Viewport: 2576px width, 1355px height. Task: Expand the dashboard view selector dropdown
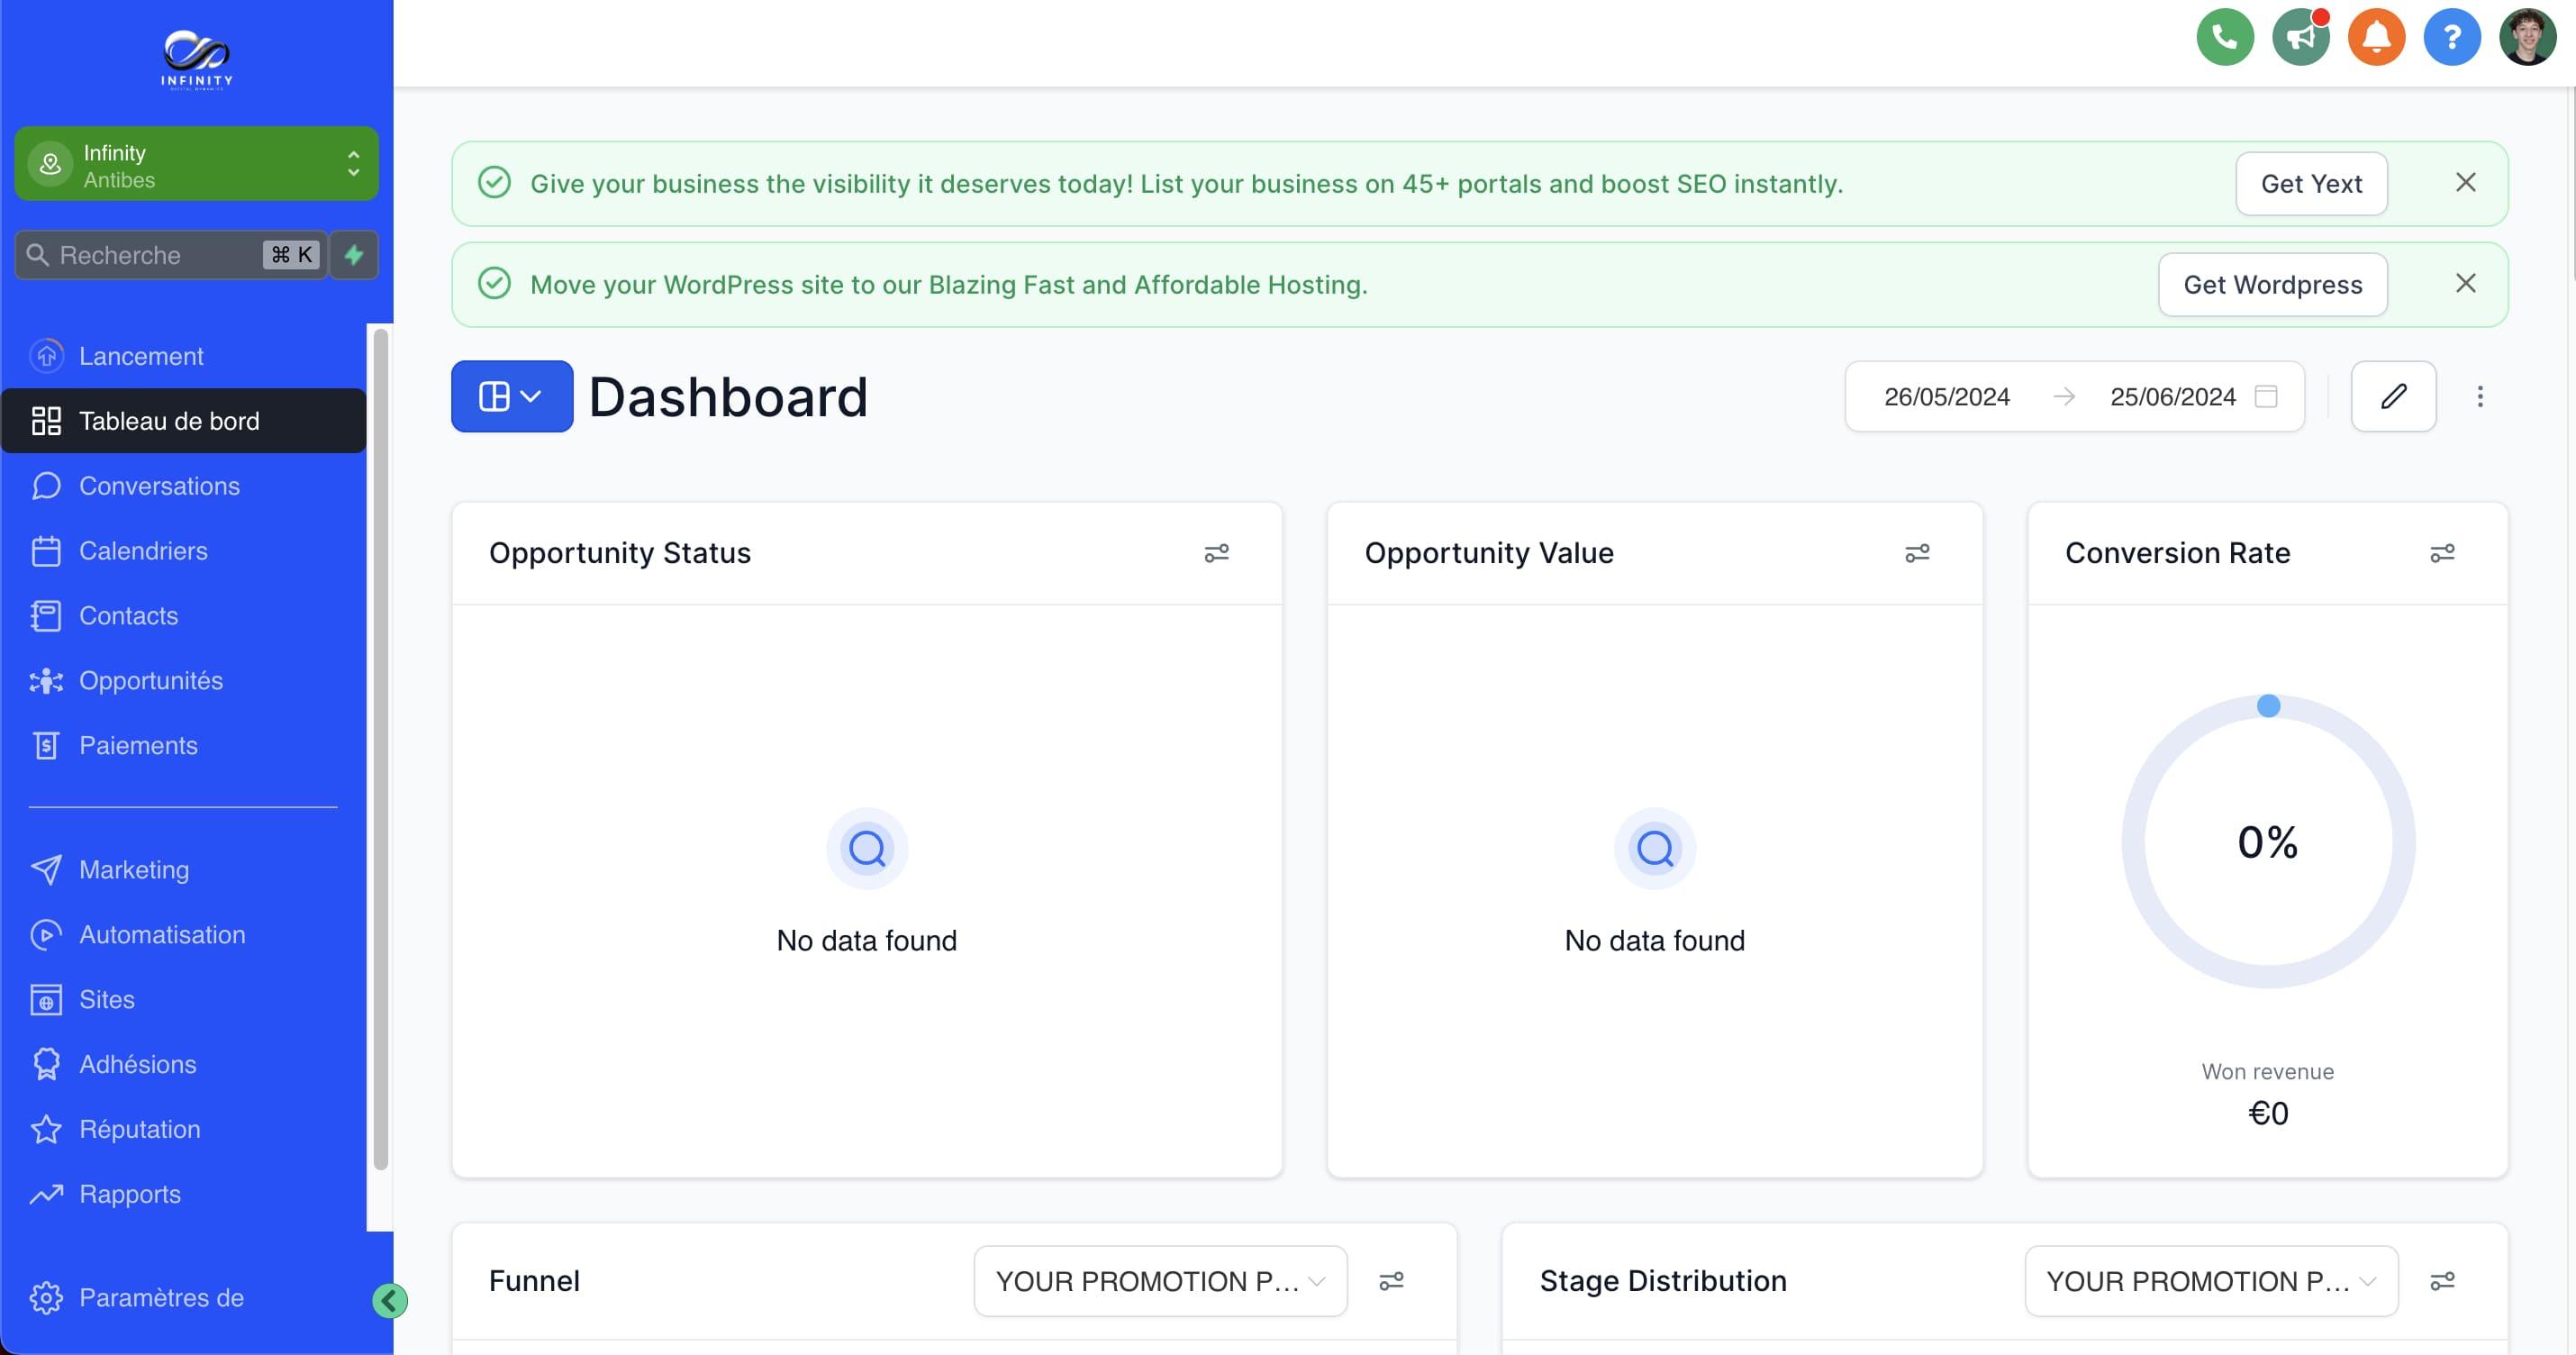click(x=512, y=396)
